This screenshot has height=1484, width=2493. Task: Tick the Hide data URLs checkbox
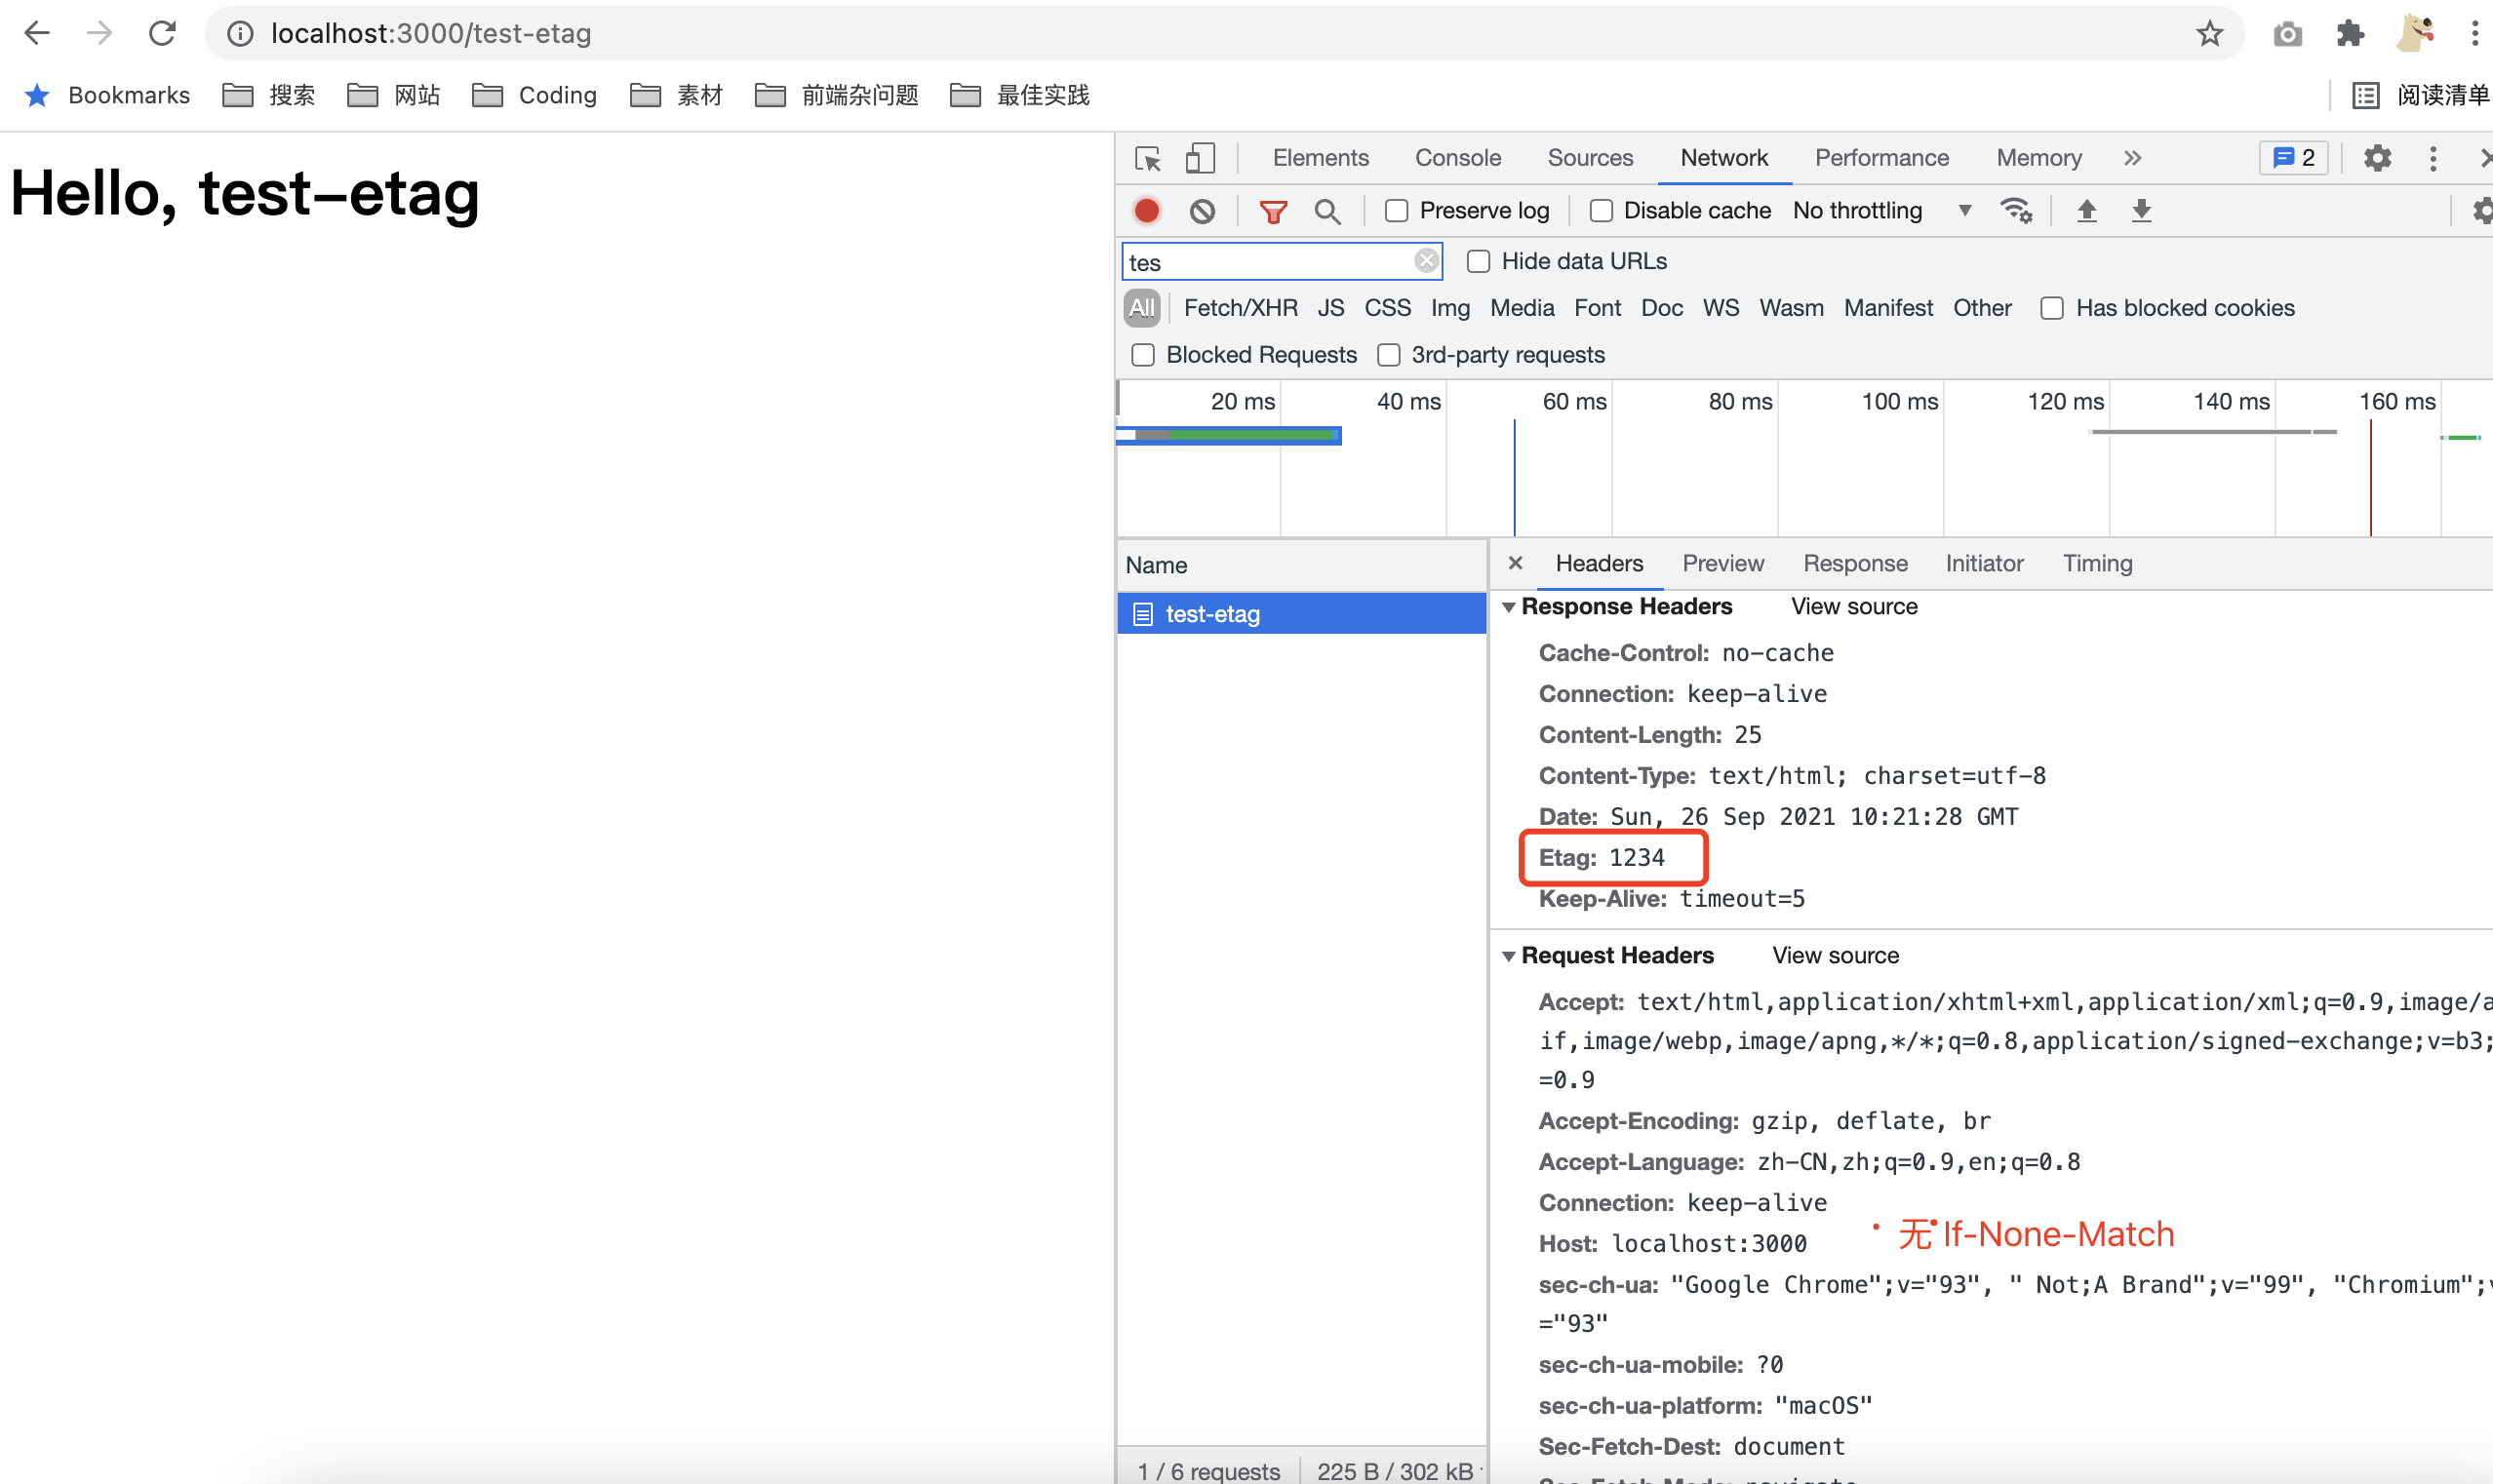1478,262
